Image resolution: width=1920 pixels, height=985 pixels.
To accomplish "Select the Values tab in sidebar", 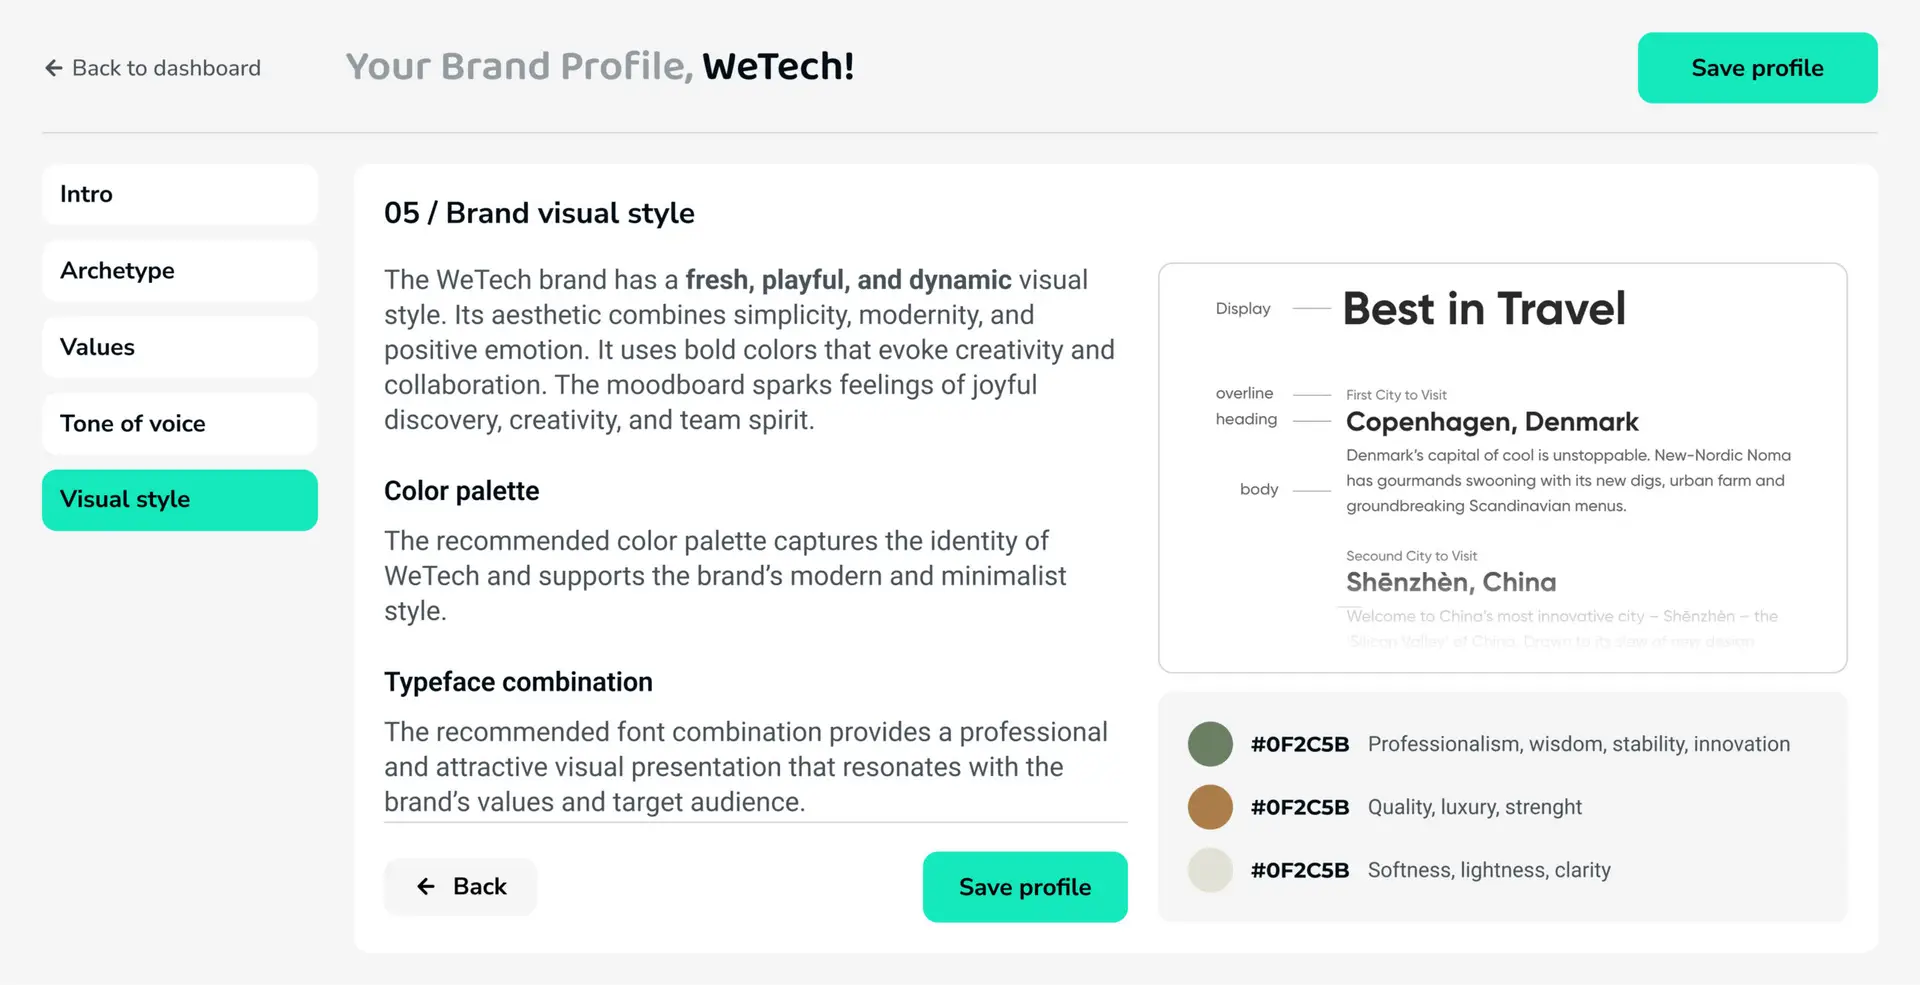I will (x=180, y=347).
